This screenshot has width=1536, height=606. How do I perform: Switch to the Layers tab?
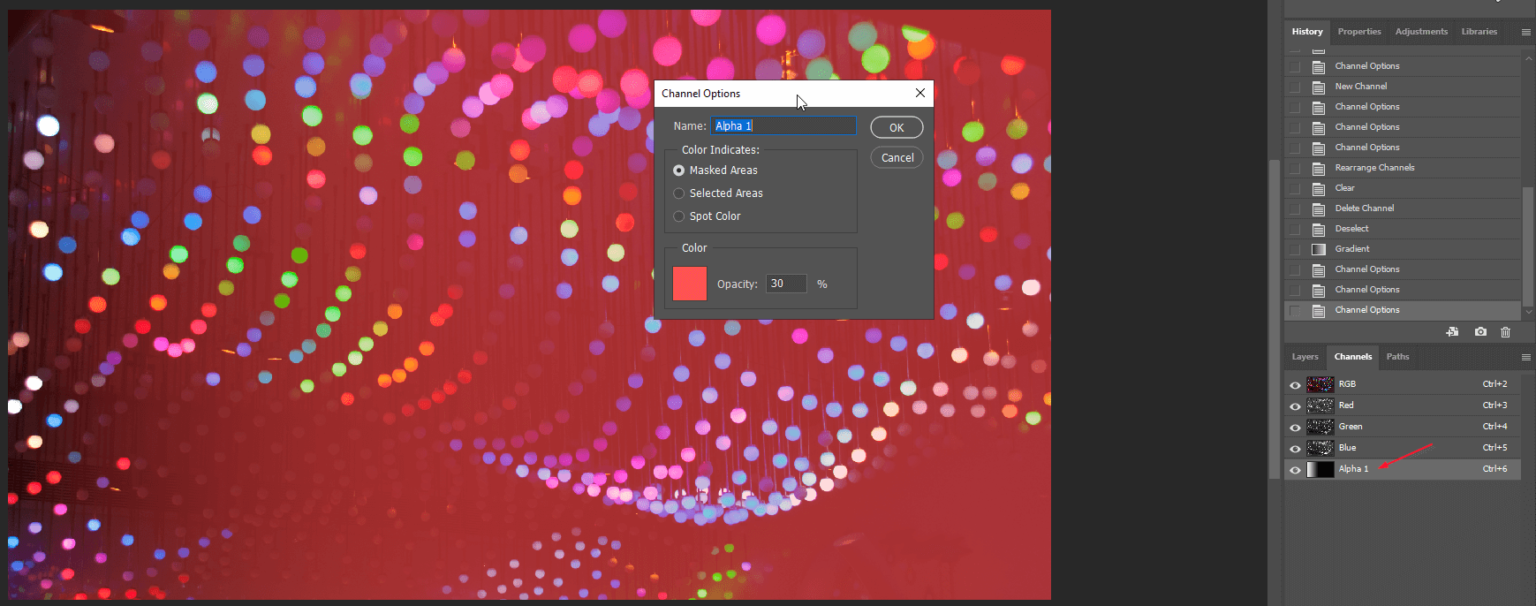1305,357
